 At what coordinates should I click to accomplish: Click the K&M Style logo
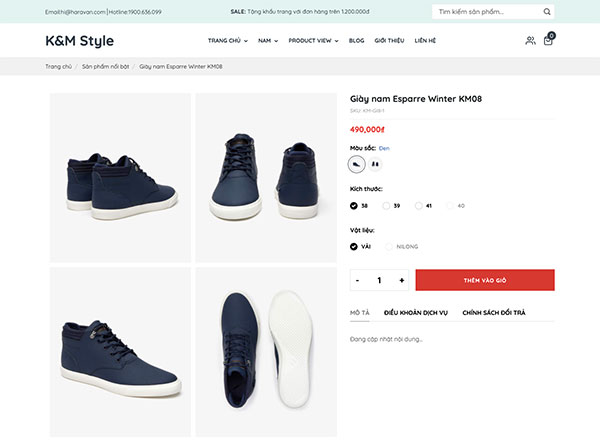pos(80,41)
